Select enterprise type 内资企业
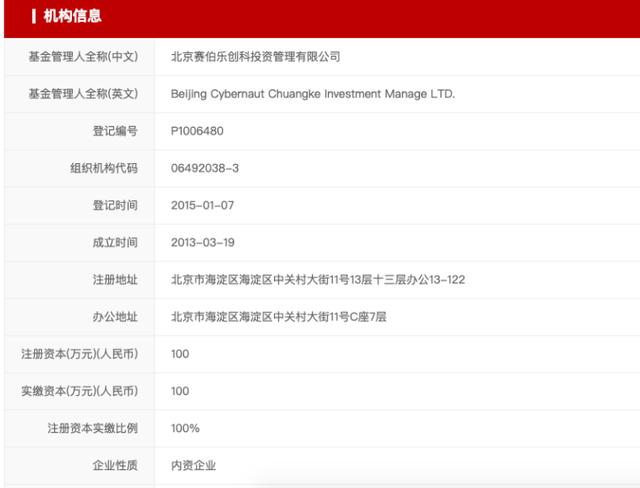This screenshot has width=640, height=488. pyautogui.click(x=193, y=465)
